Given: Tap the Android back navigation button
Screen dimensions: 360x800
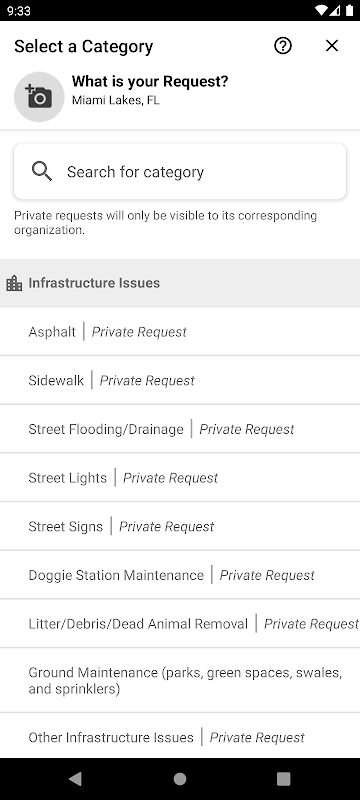Looking at the screenshot, I should coord(75,779).
